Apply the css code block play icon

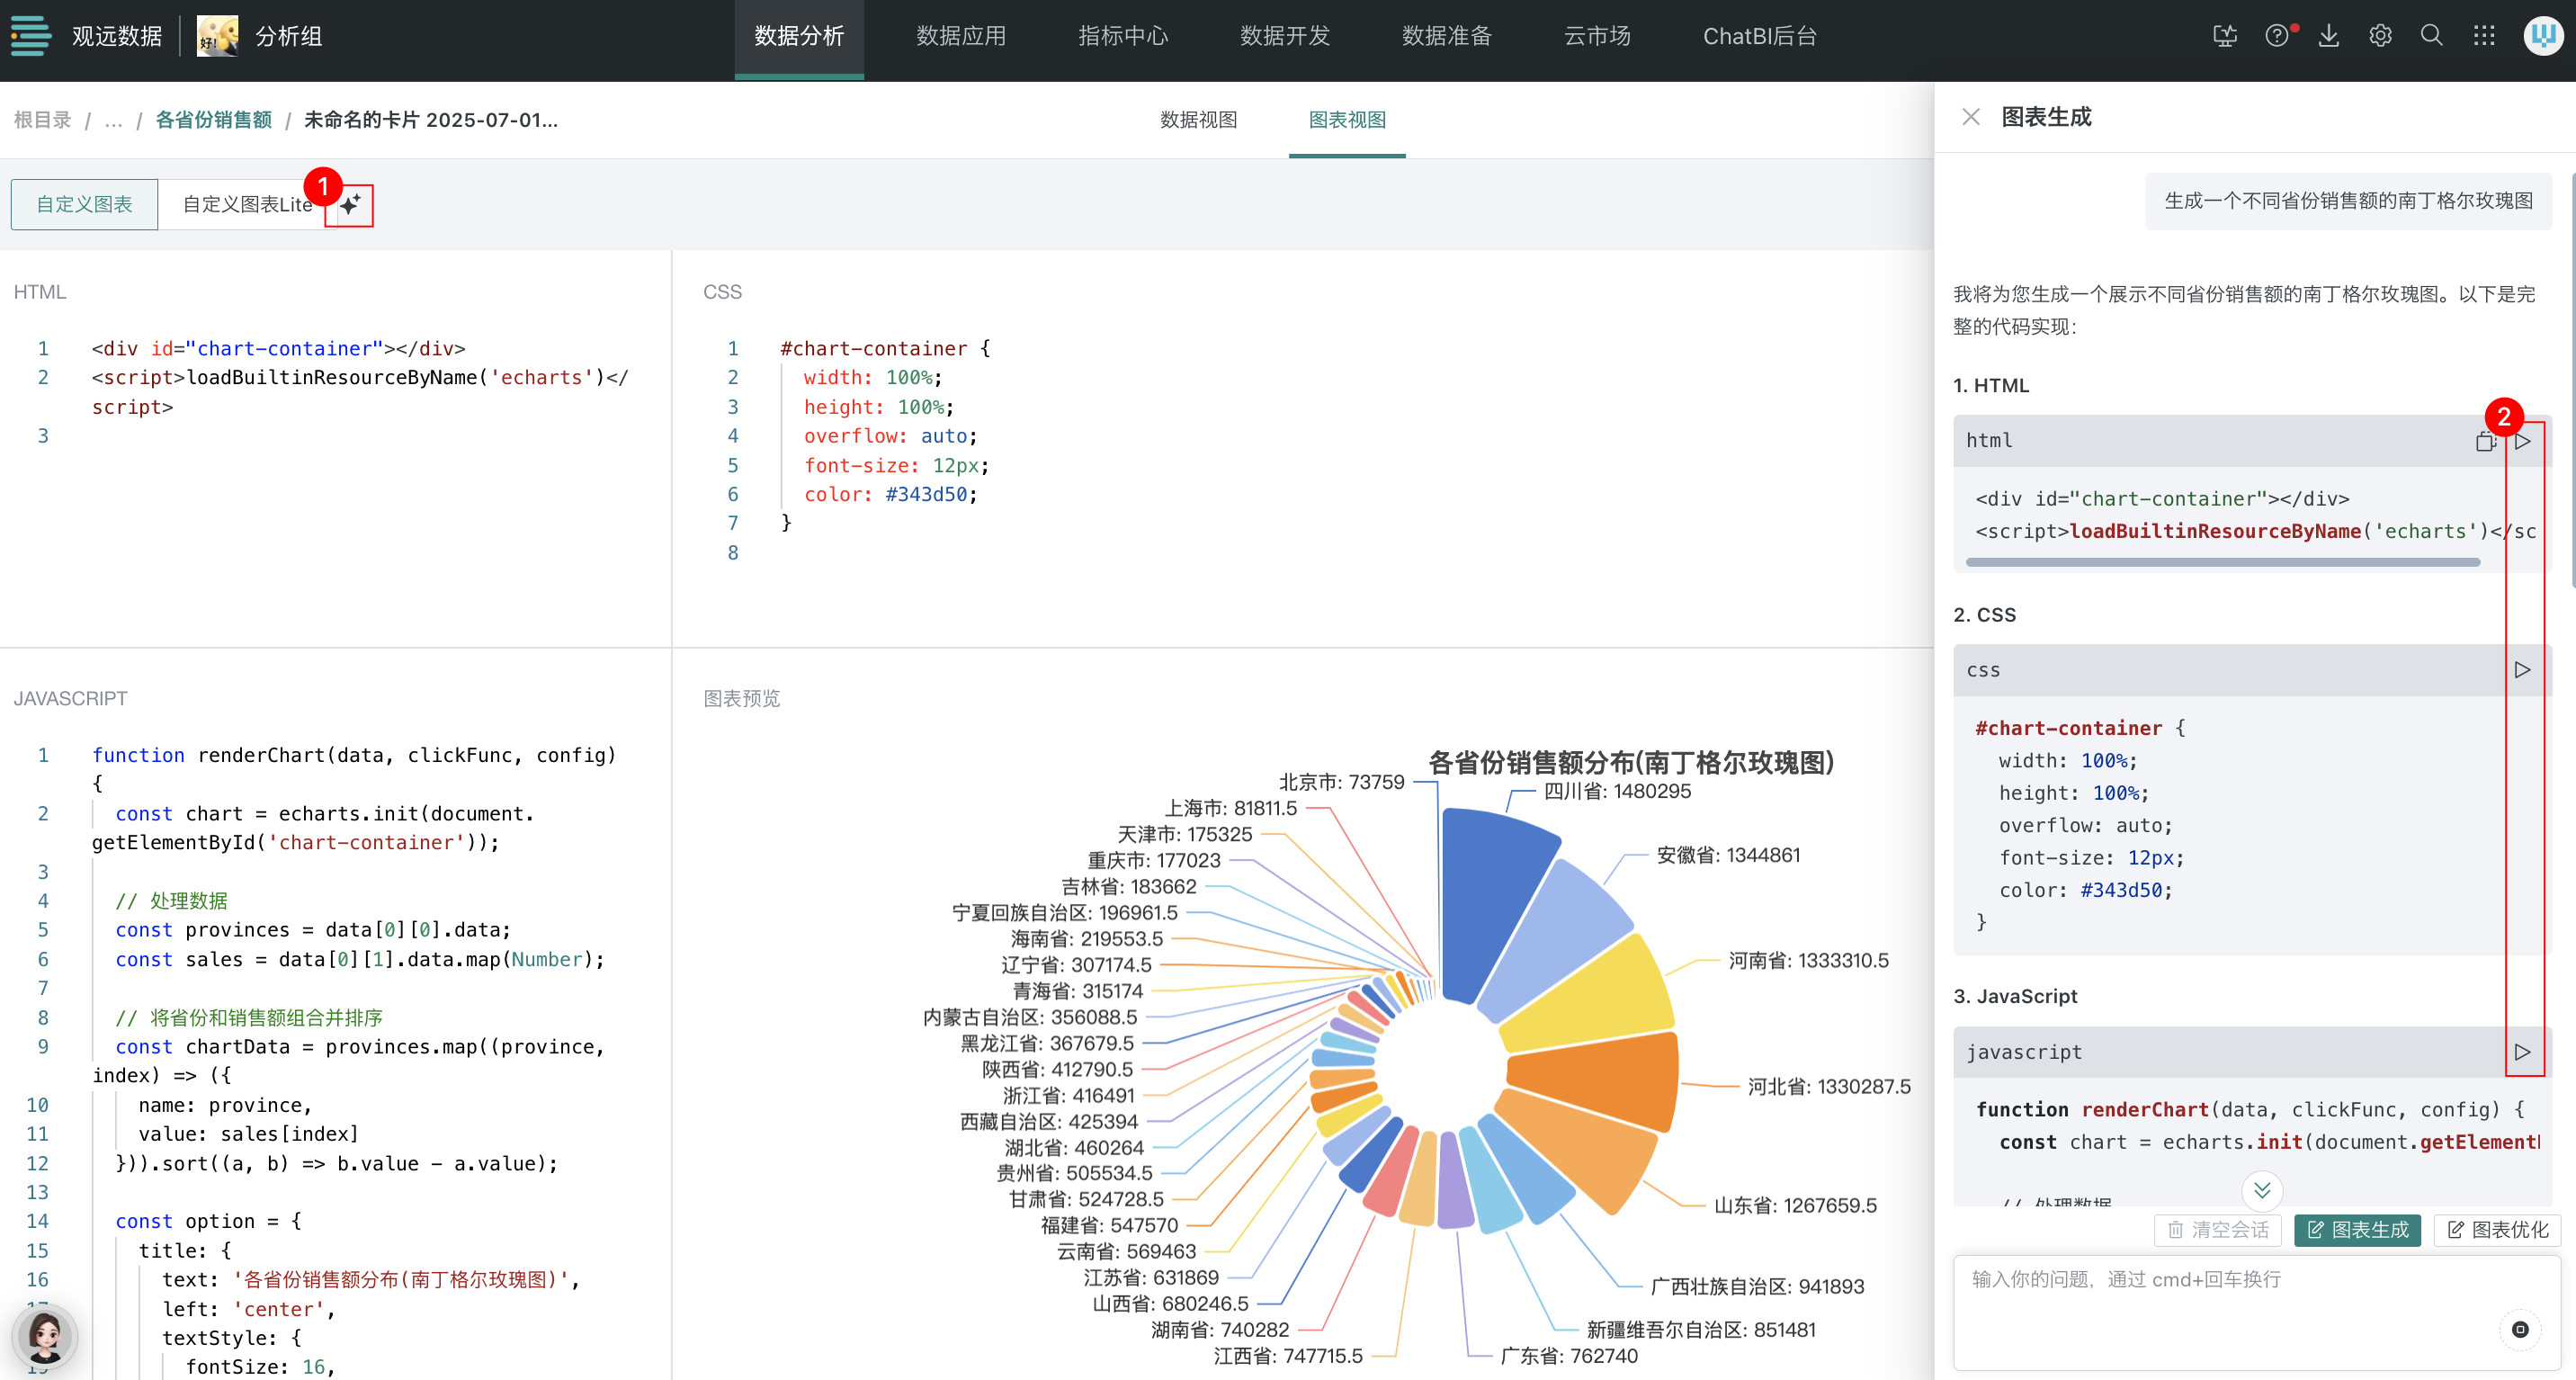pyautogui.click(x=2523, y=670)
